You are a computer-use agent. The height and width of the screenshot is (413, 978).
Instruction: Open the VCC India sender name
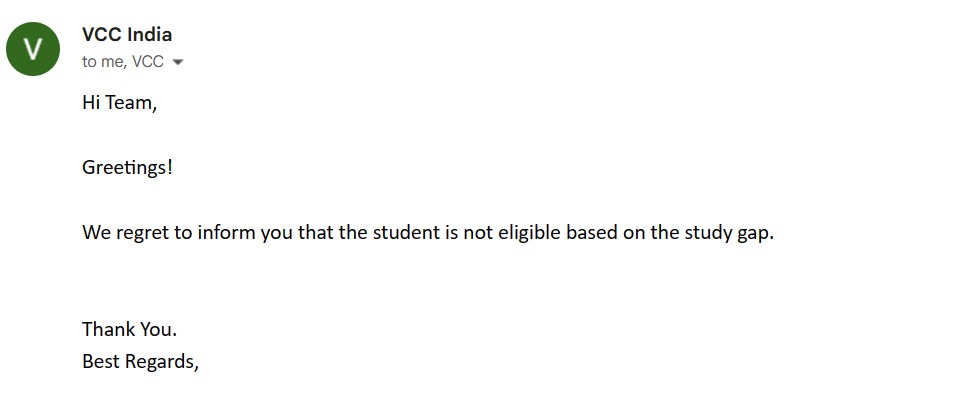[x=127, y=34]
